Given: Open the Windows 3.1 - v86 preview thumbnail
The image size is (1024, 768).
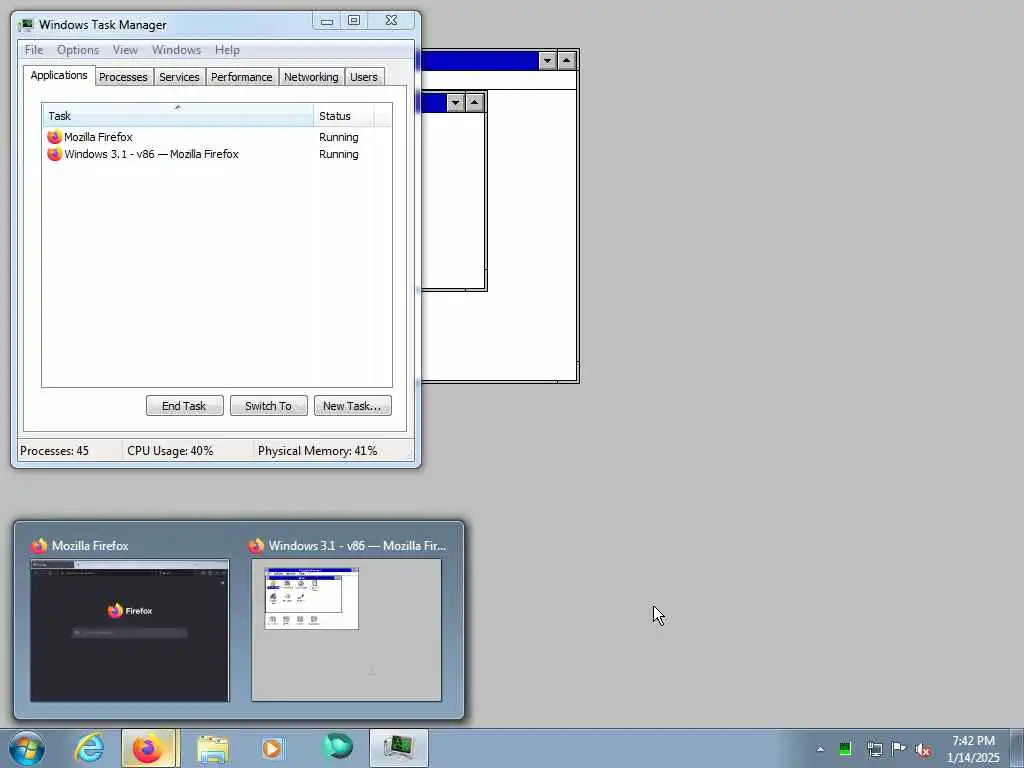Looking at the screenshot, I should [x=346, y=630].
